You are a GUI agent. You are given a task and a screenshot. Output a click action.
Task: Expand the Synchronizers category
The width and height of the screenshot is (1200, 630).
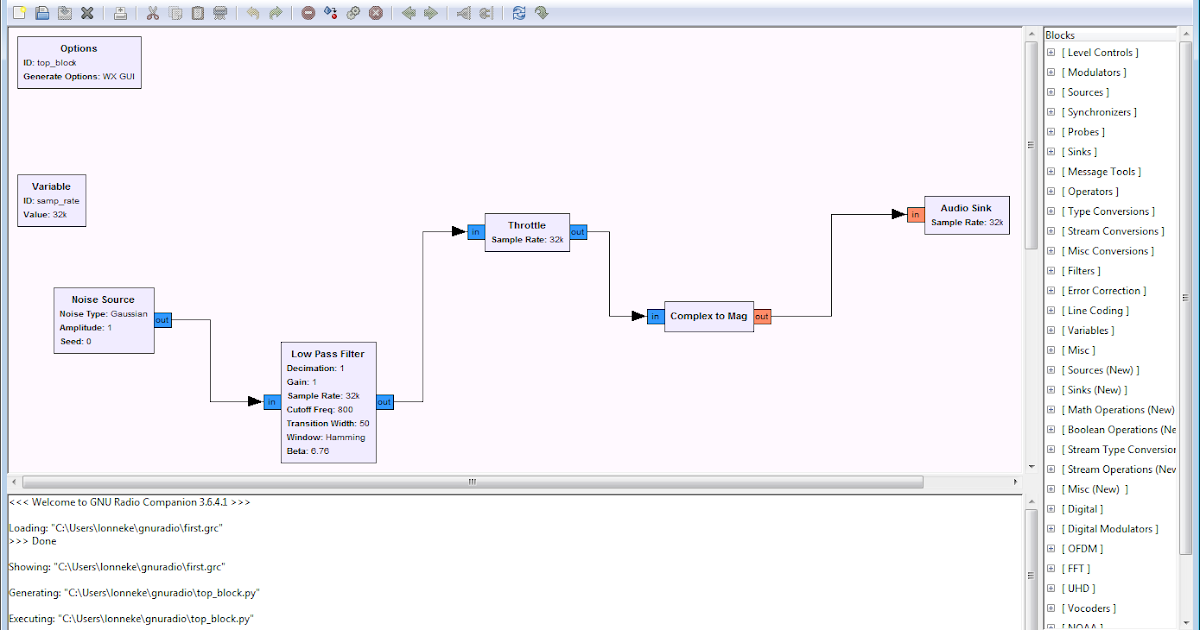point(1051,112)
